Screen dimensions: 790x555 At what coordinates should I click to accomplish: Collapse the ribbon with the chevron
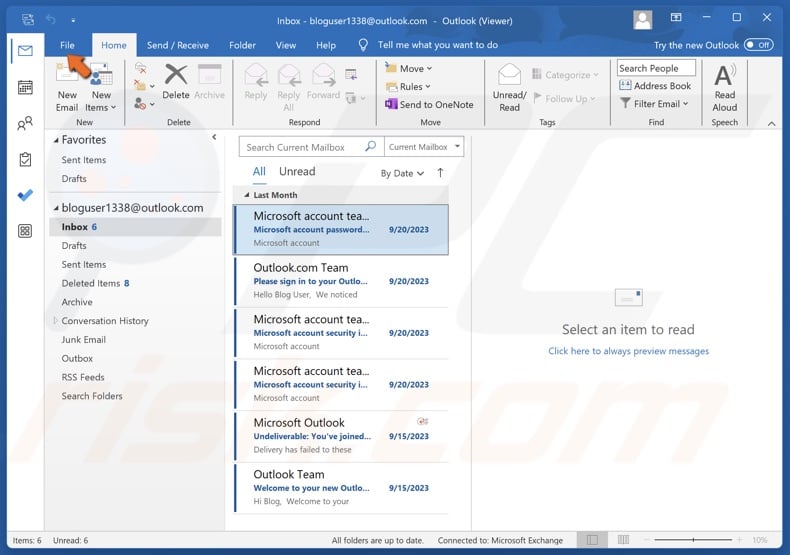click(x=771, y=123)
